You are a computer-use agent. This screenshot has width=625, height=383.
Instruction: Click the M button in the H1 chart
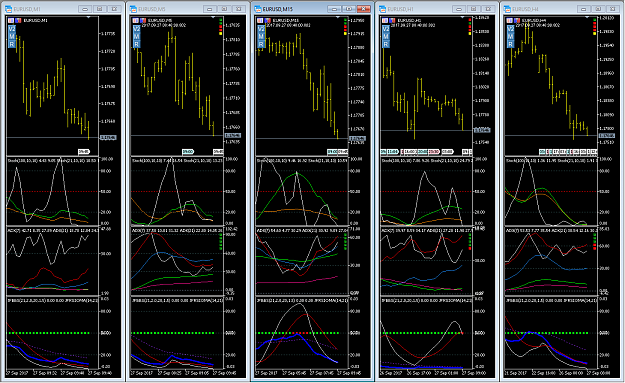[386, 37]
